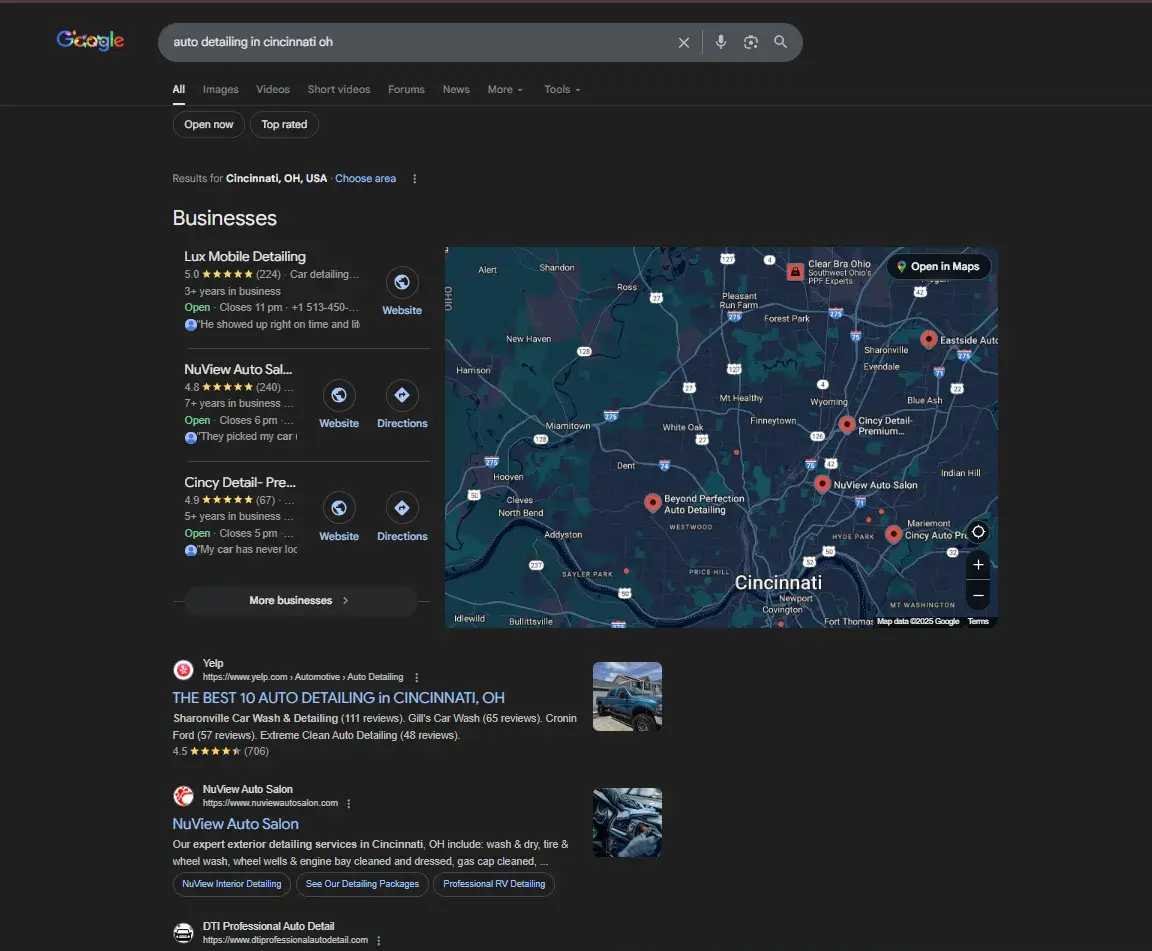Clear the search query with X icon
Screen dimensions: 1152x951
[x=684, y=43]
